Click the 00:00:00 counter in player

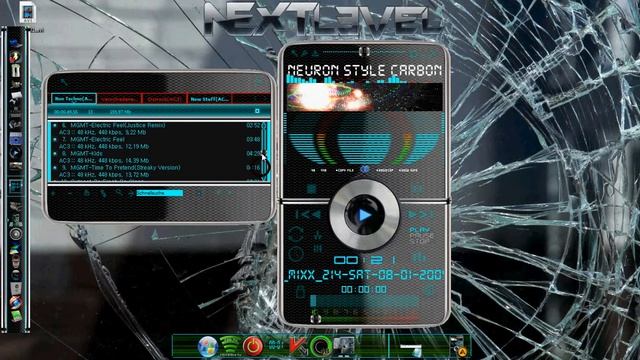pyautogui.click(x=364, y=289)
